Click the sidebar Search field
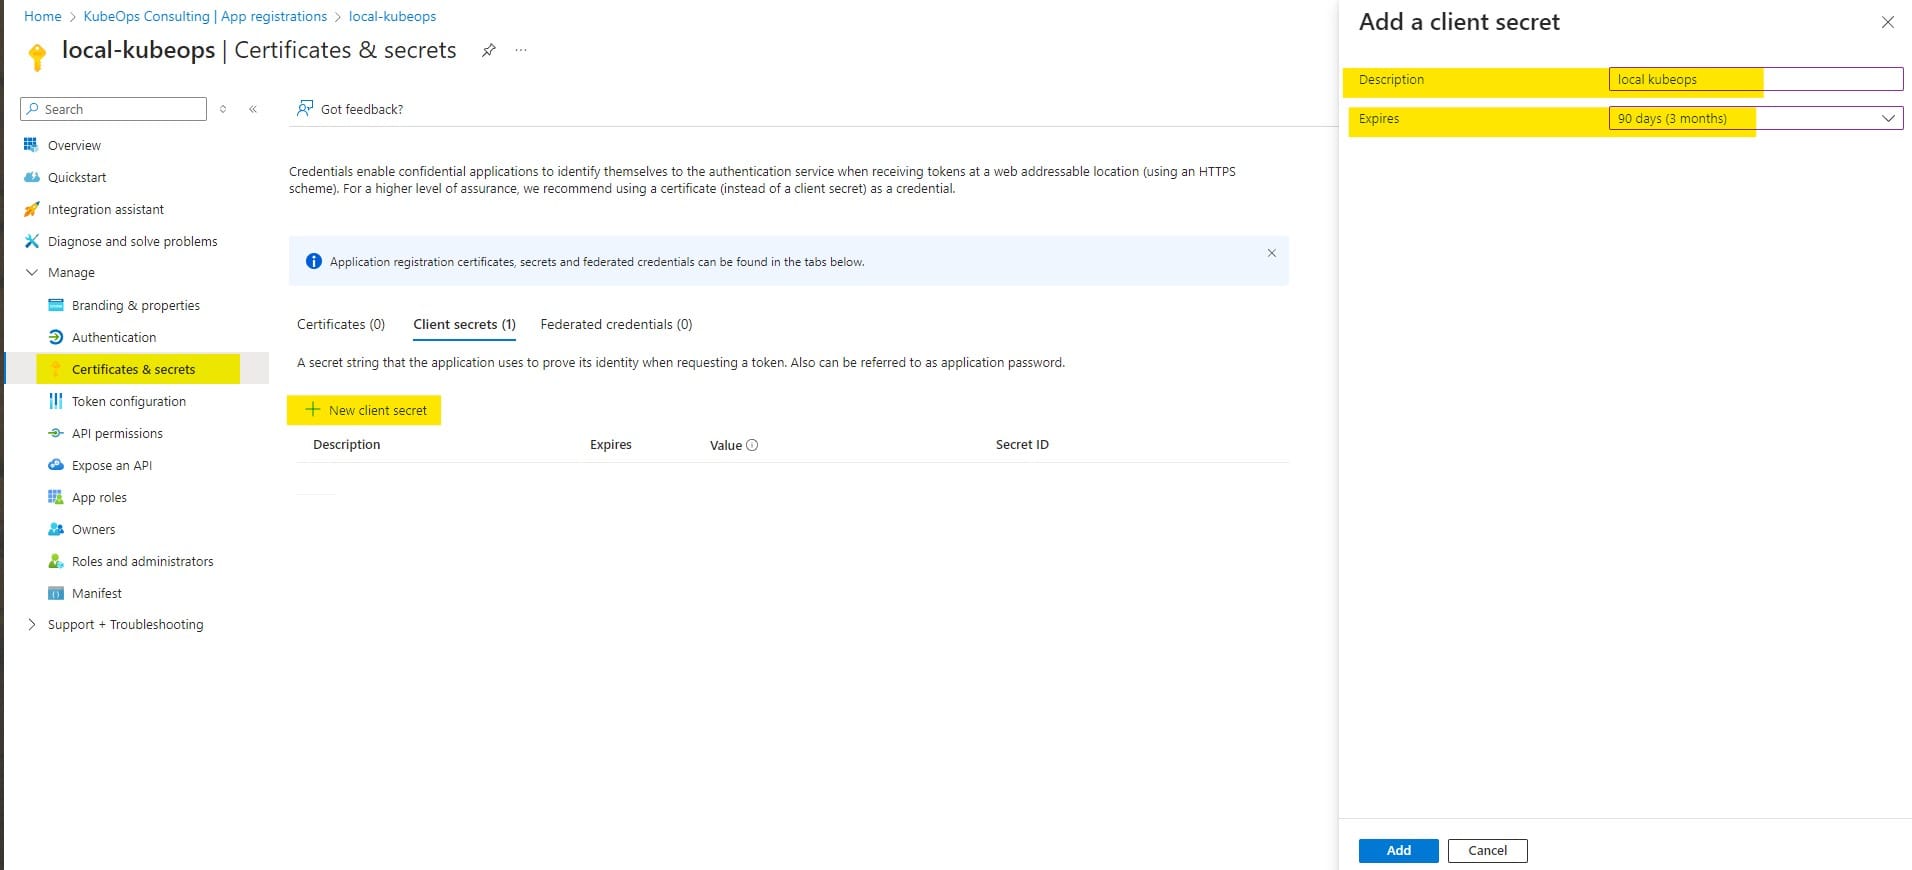The width and height of the screenshot is (1912, 870). (x=114, y=109)
